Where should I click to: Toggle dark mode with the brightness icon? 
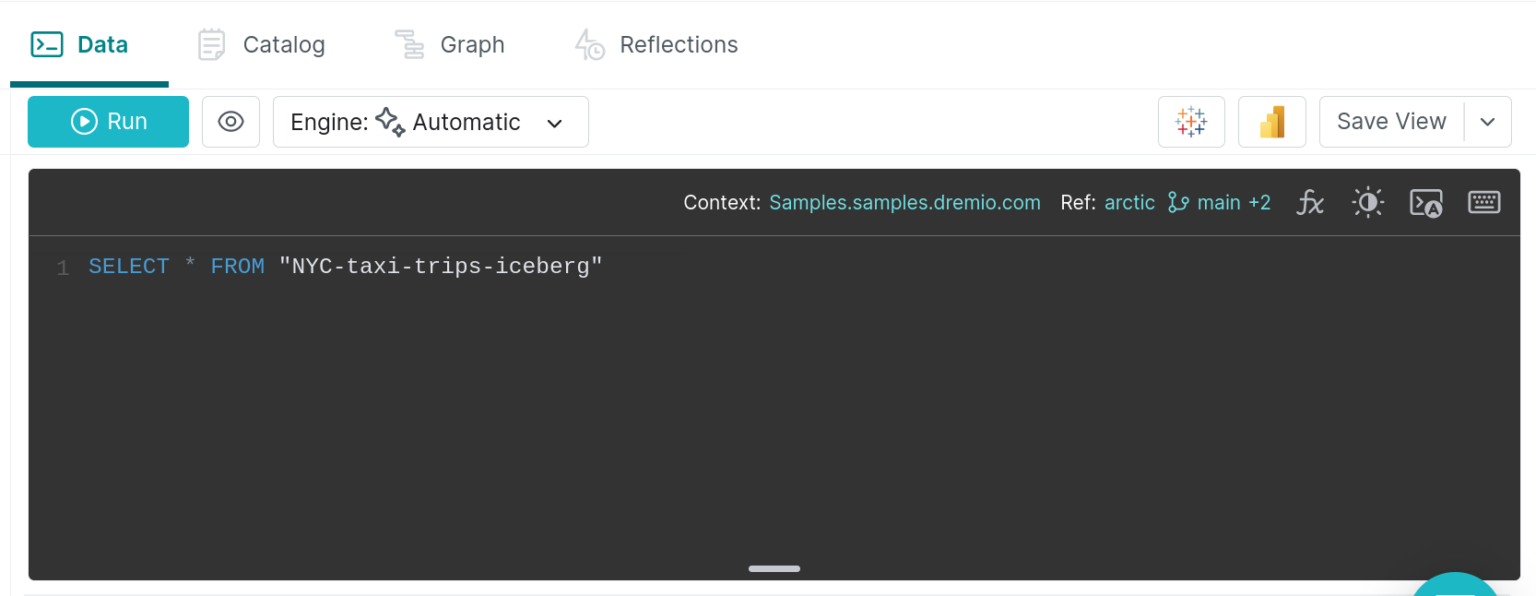pos(1367,202)
